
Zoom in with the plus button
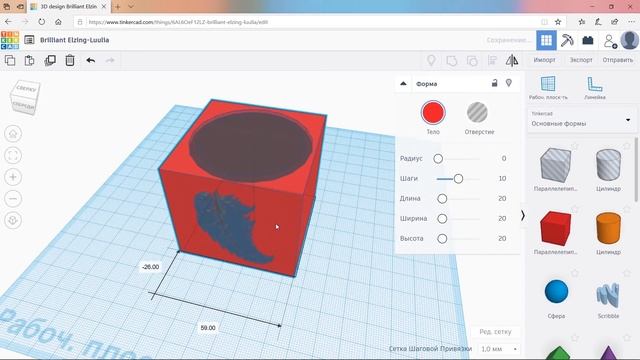click(x=13, y=177)
